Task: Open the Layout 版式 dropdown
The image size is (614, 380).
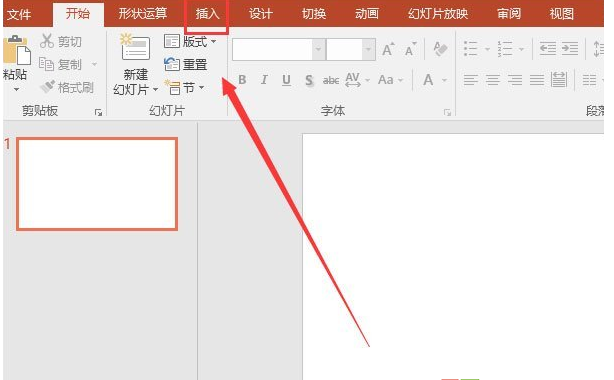Action: [190, 41]
